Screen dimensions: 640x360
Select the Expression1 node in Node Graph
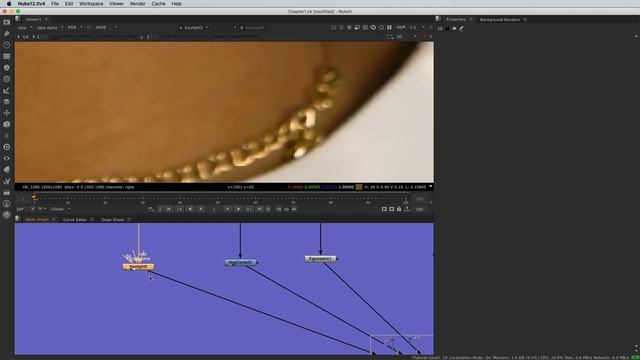(320, 259)
